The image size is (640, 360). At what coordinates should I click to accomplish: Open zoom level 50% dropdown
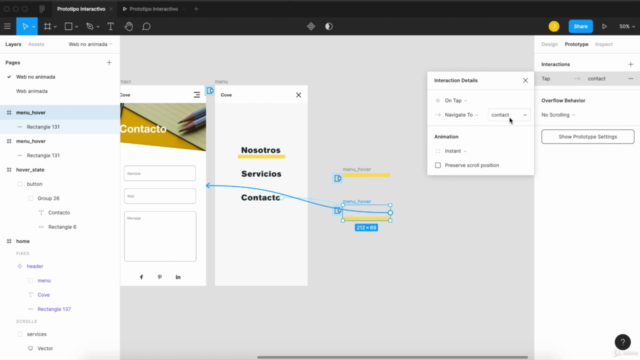click(627, 27)
